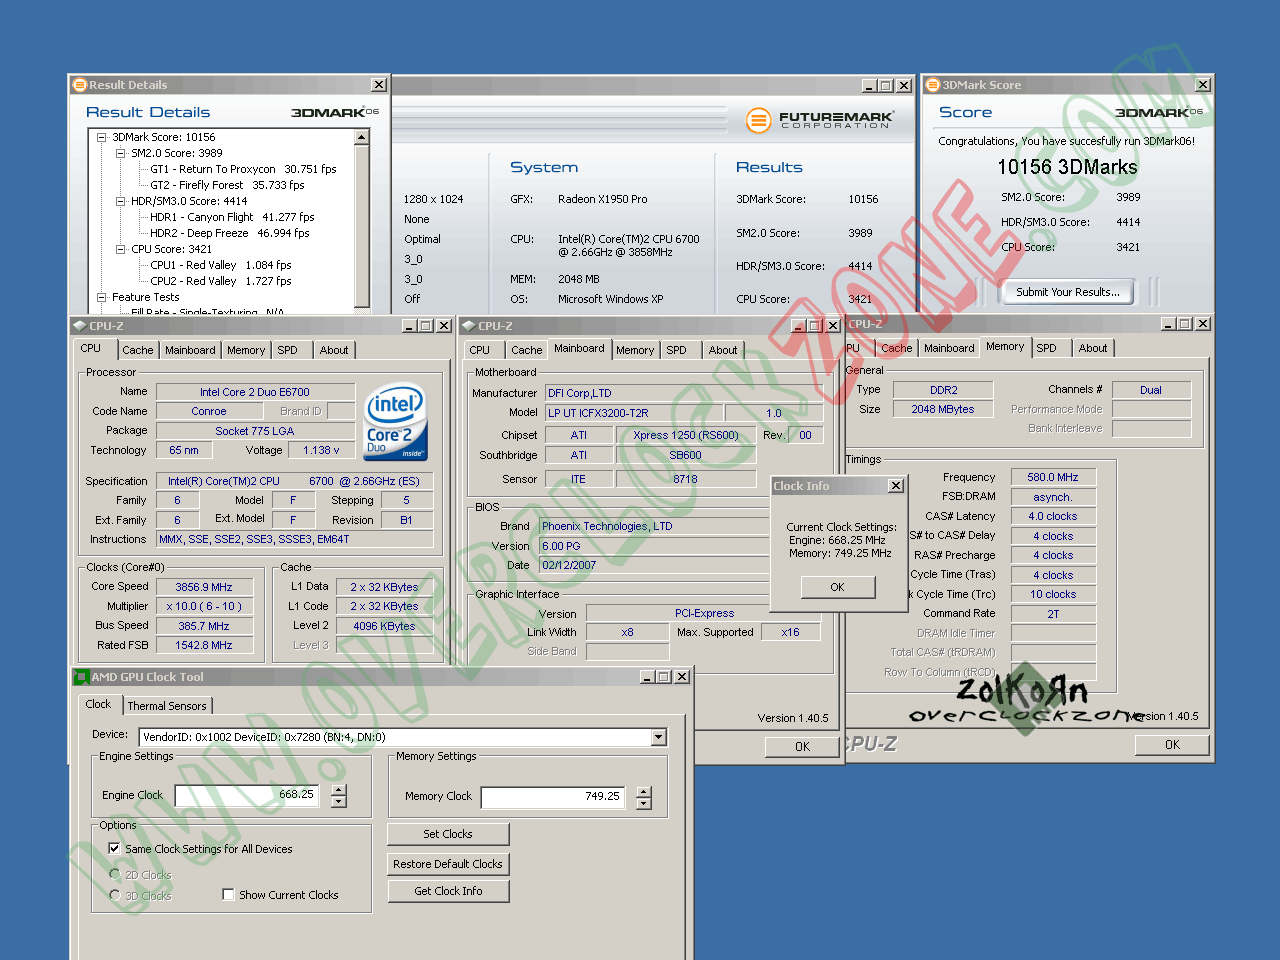Select the CPU2 - Red Valley row

221,282
